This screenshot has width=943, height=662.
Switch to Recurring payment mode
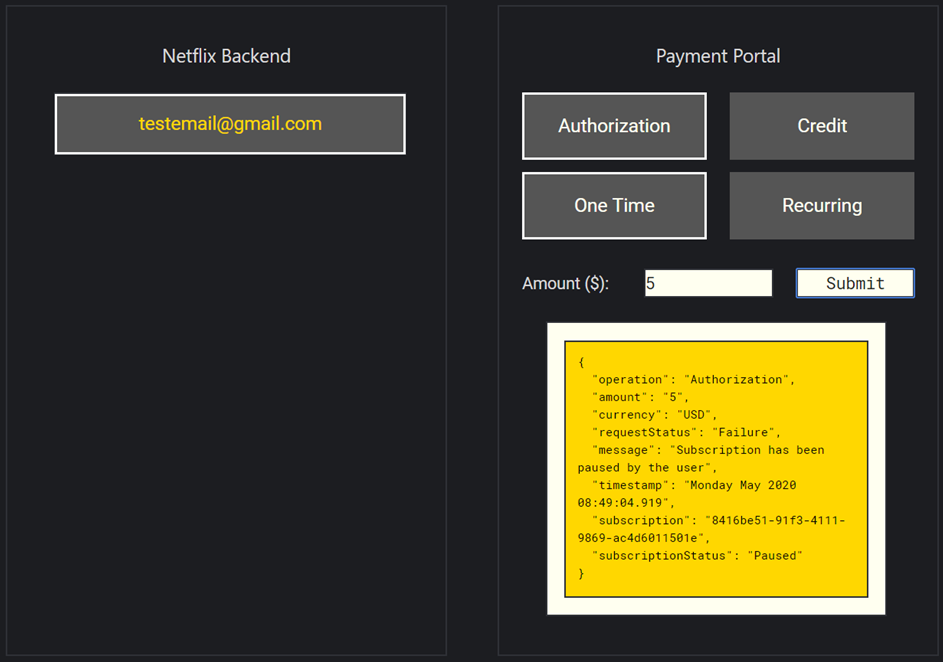(821, 205)
